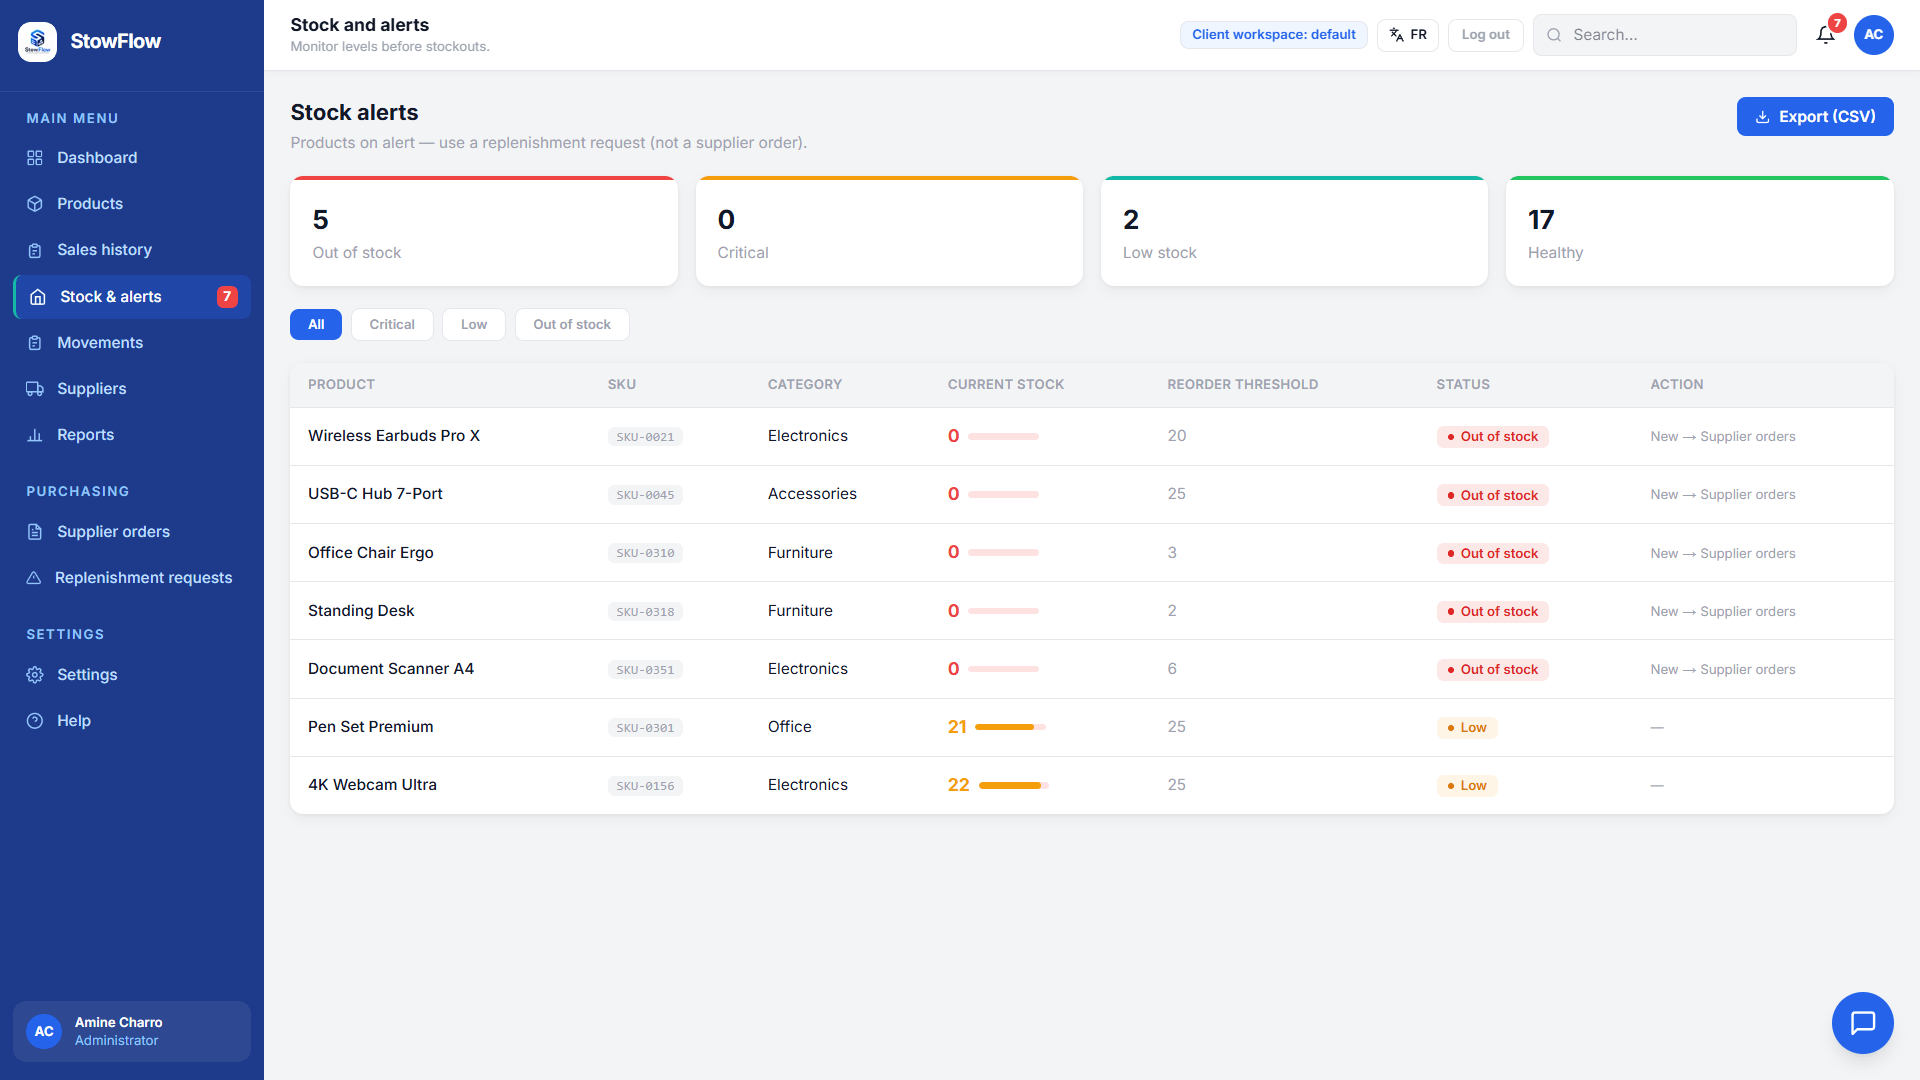Click the Stock & alerts badge 7
Viewport: 1920px width, 1080px height.
click(227, 297)
